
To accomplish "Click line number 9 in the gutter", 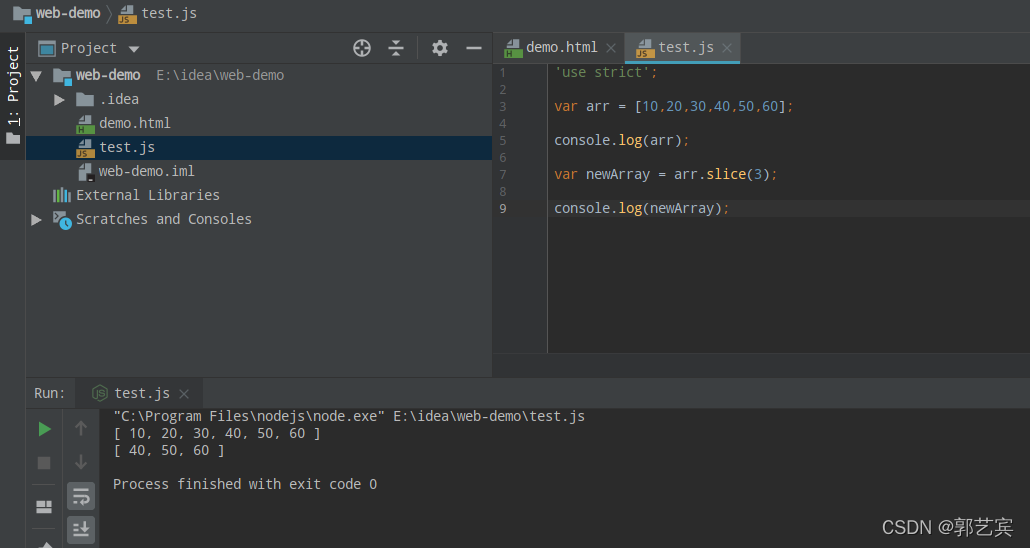I will pyautogui.click(x=503, y=208).
